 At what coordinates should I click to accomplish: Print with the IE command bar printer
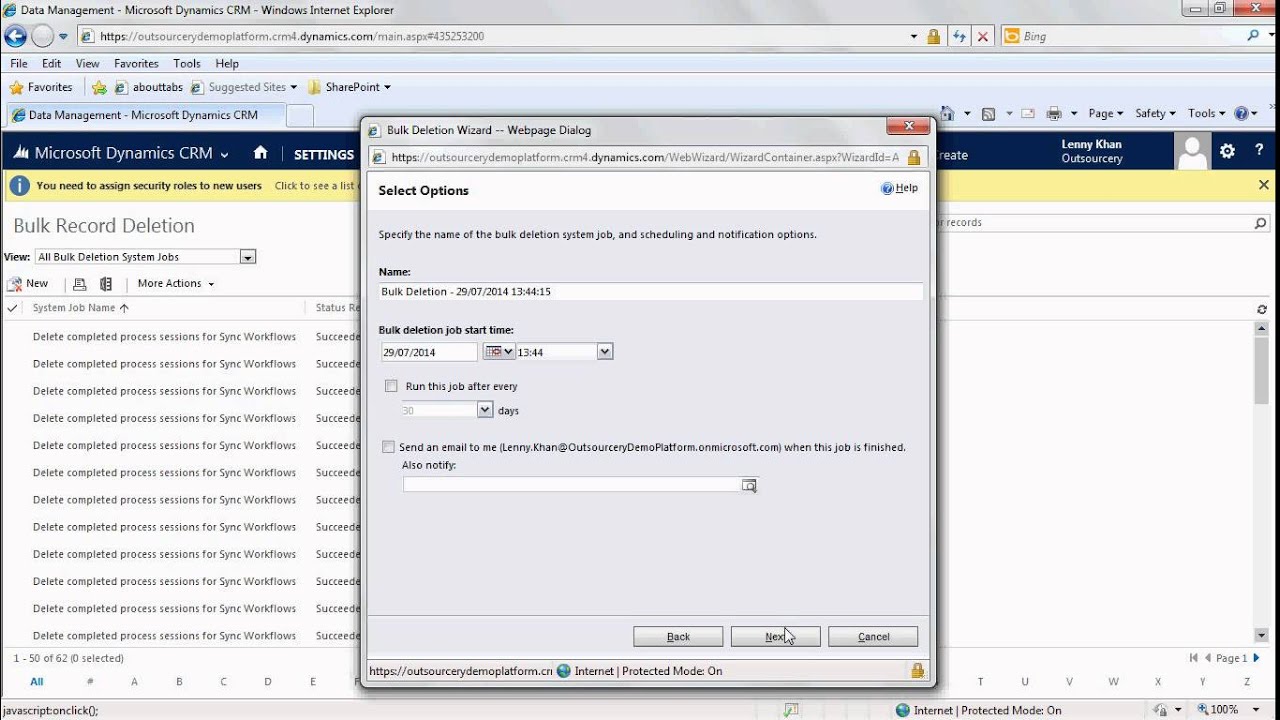pyautogui.click(x=1054, y=113)
